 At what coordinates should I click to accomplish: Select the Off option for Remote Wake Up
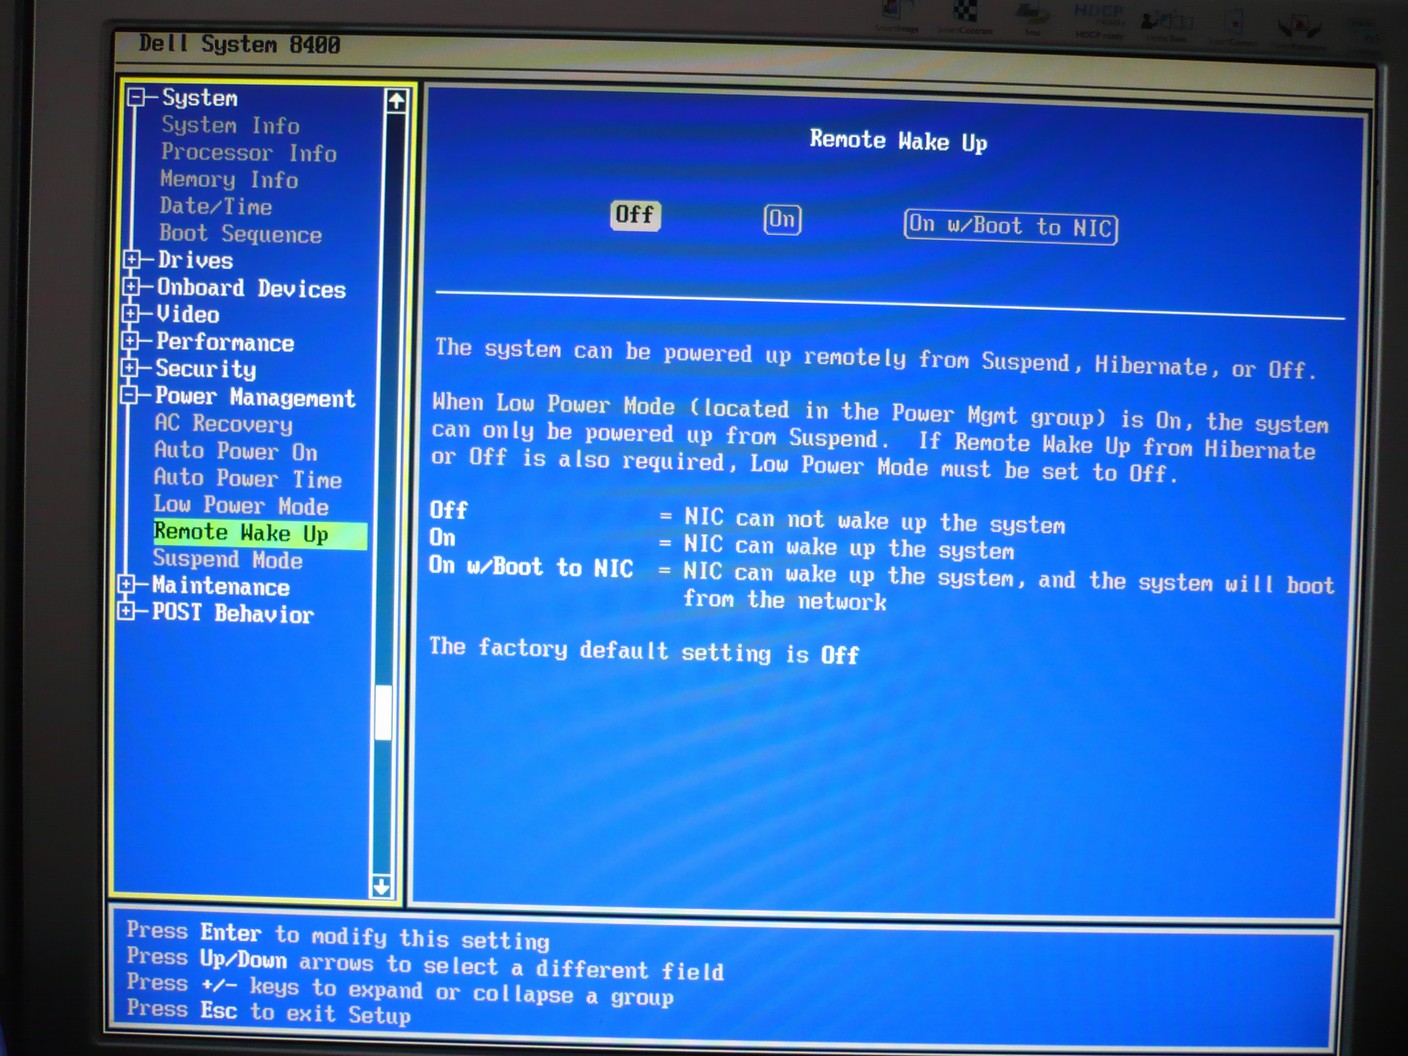635,215
